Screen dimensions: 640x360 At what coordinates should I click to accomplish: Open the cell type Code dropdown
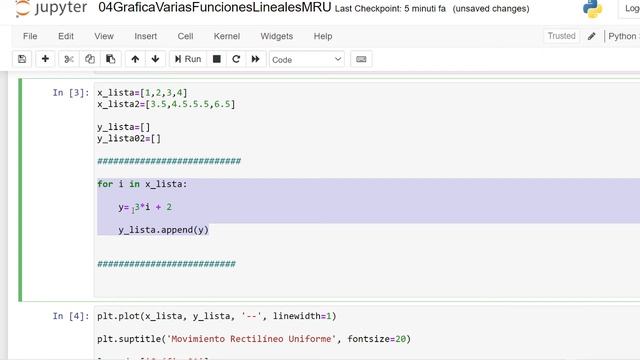point(307,60)
